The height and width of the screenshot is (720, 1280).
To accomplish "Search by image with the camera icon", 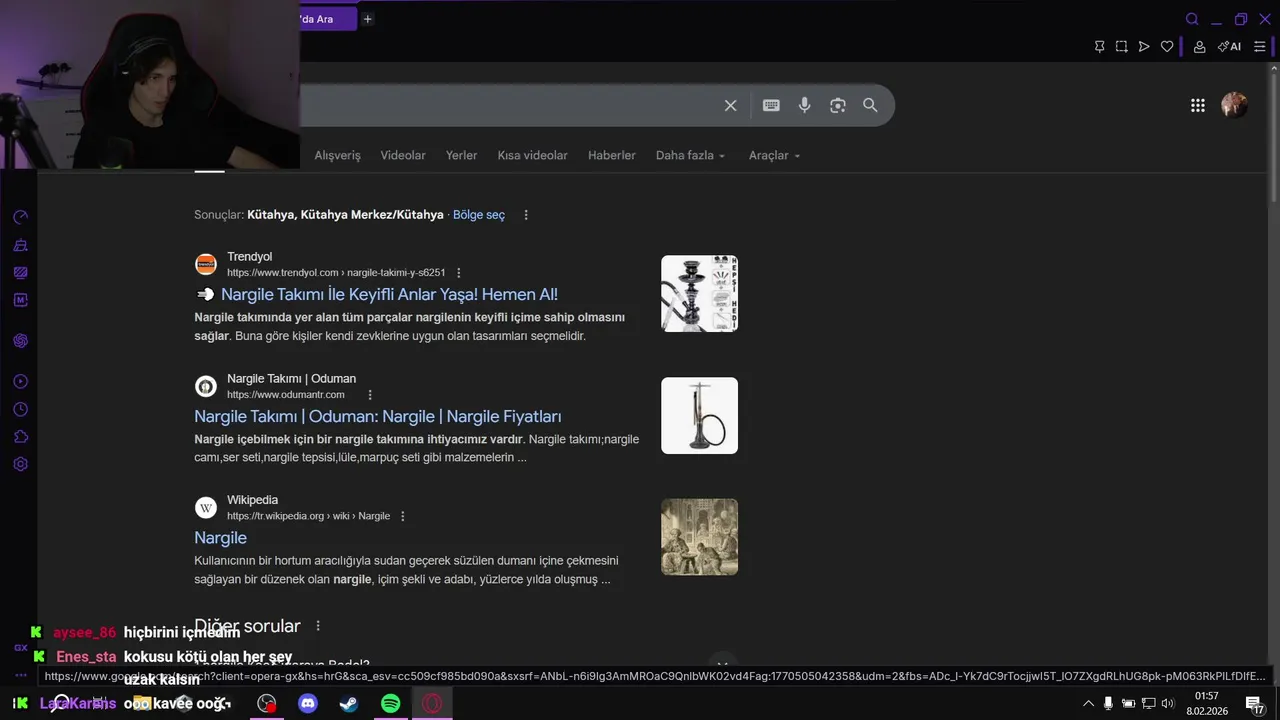I will click(x=838, y=105).
